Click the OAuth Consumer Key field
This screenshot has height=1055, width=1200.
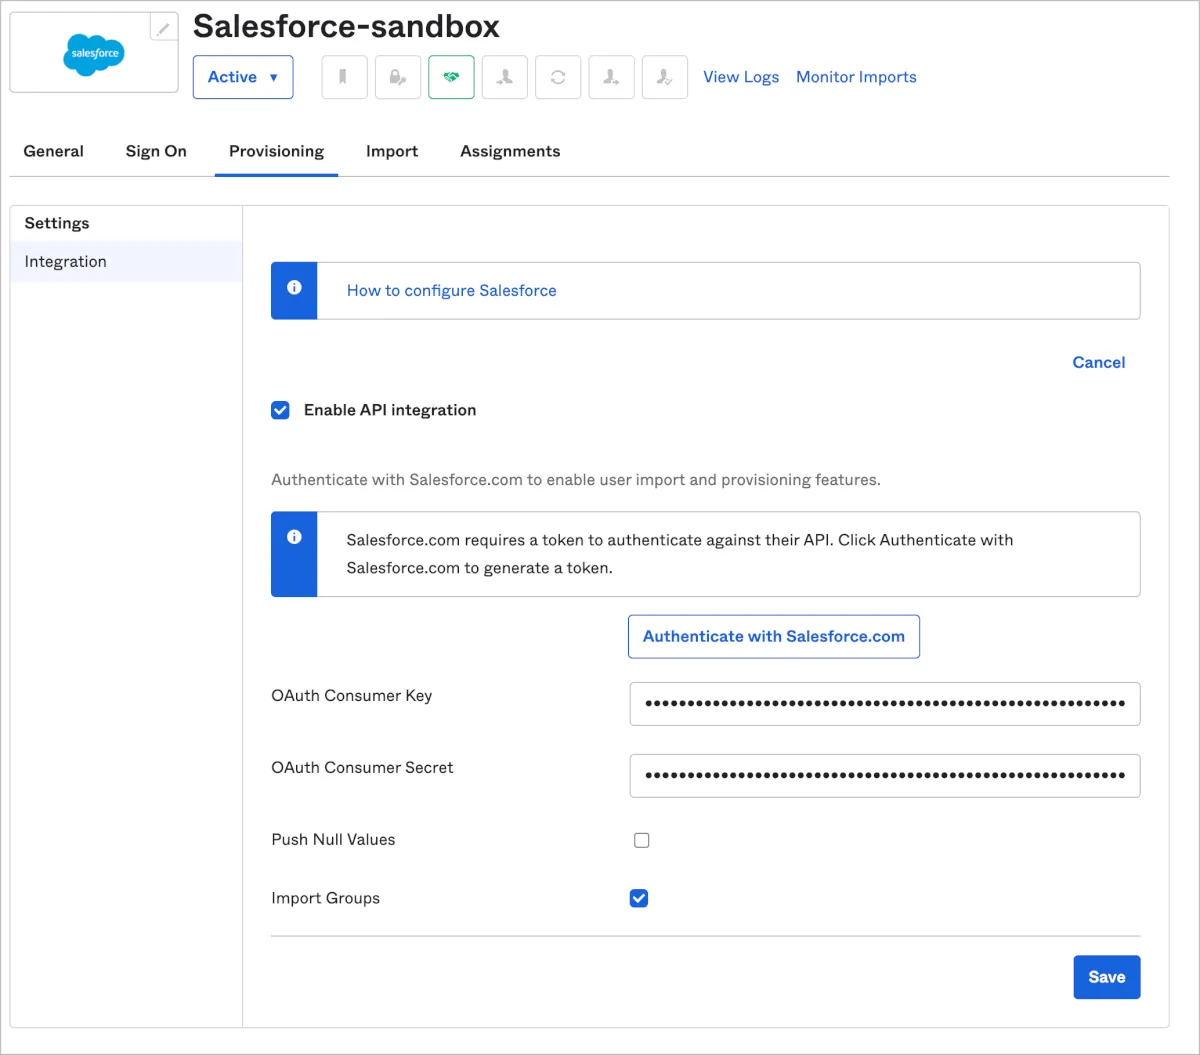click(x=884, y=703)
